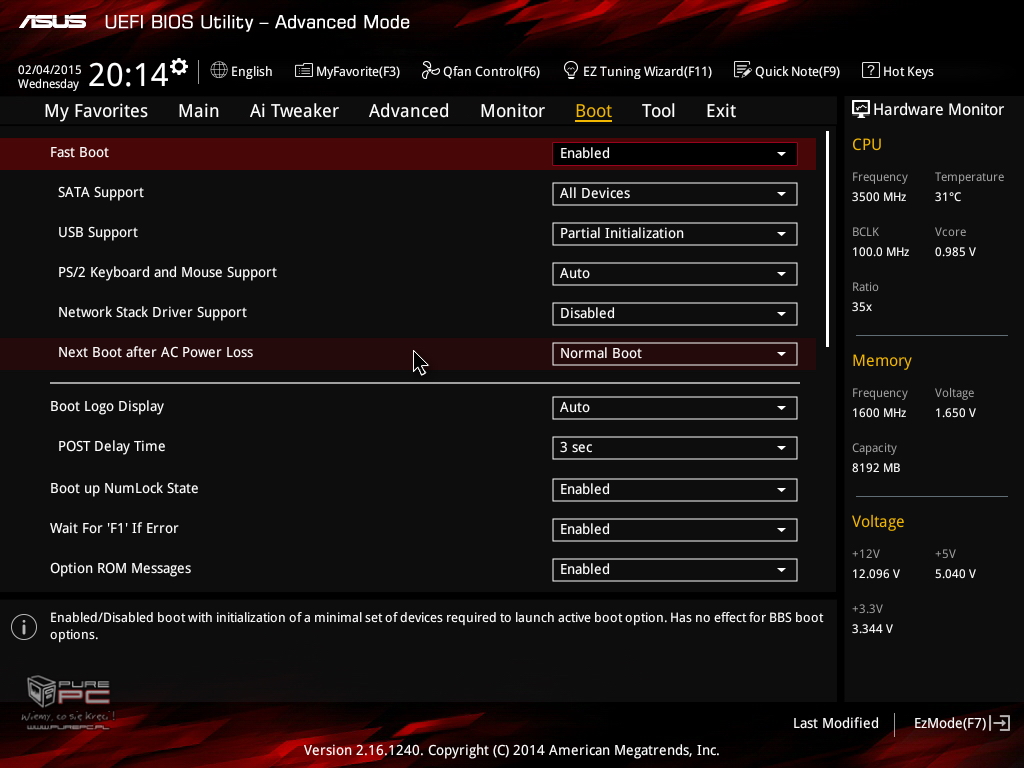
Task: Open PS/2 Keyboard and Mouse Support dropdown
Action: pos(674,274)
